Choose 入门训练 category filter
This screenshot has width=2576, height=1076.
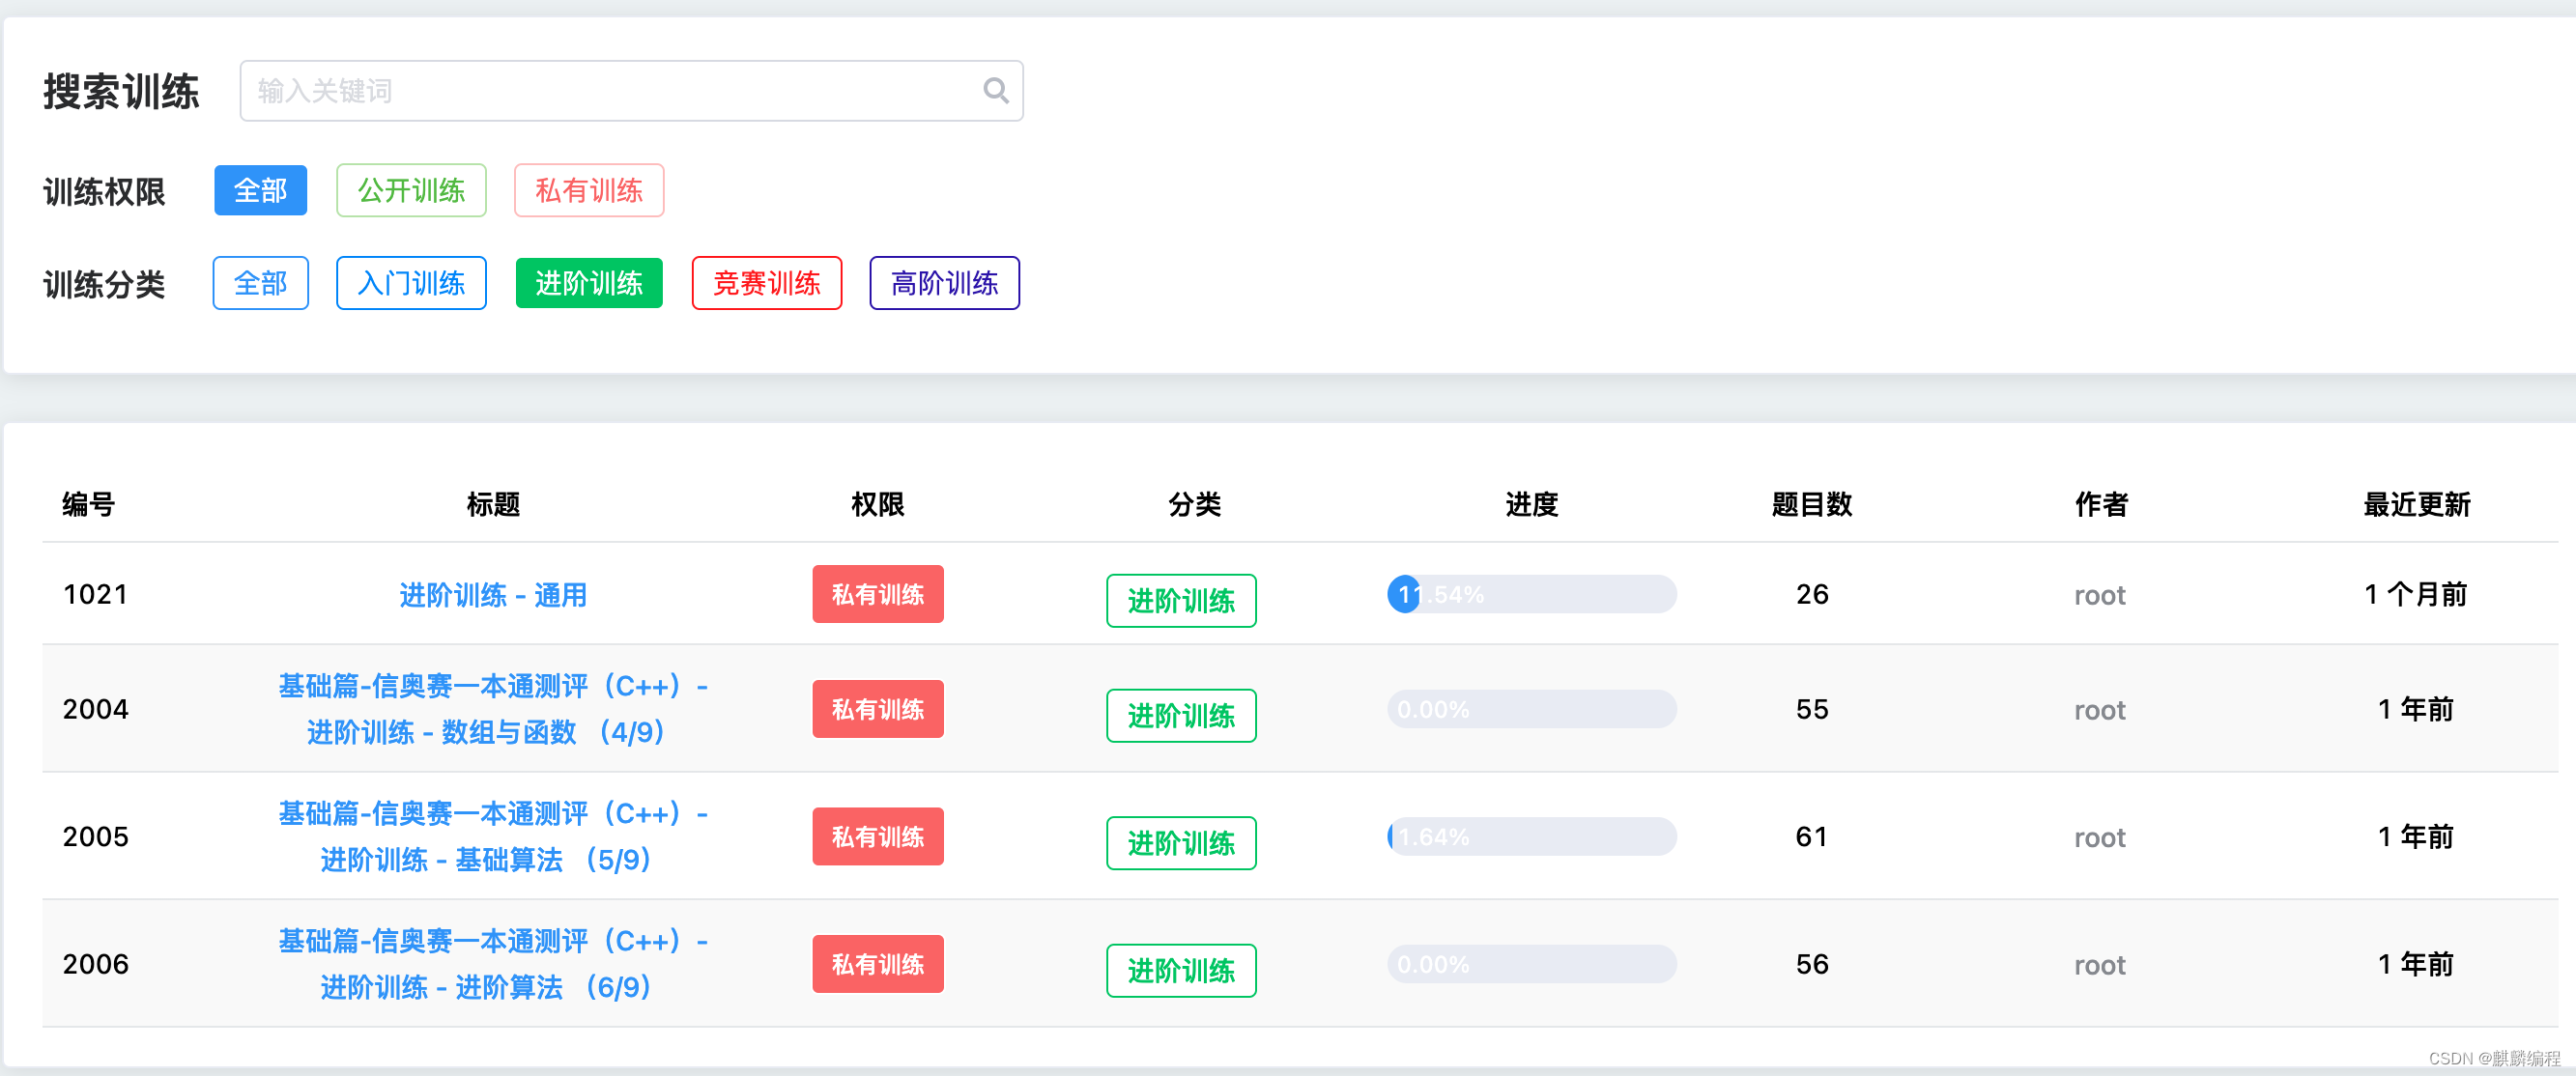click(411, 283)
